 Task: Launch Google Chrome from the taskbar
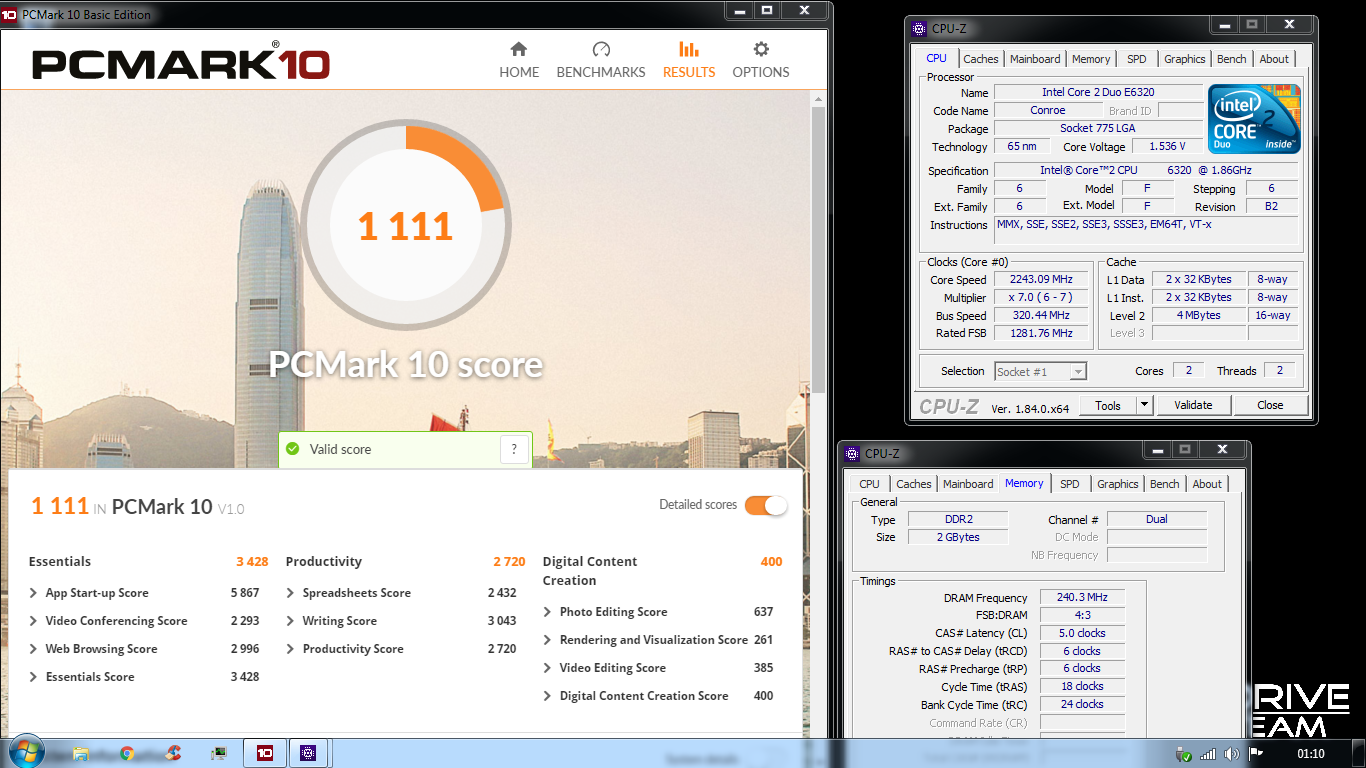(127, 753)
